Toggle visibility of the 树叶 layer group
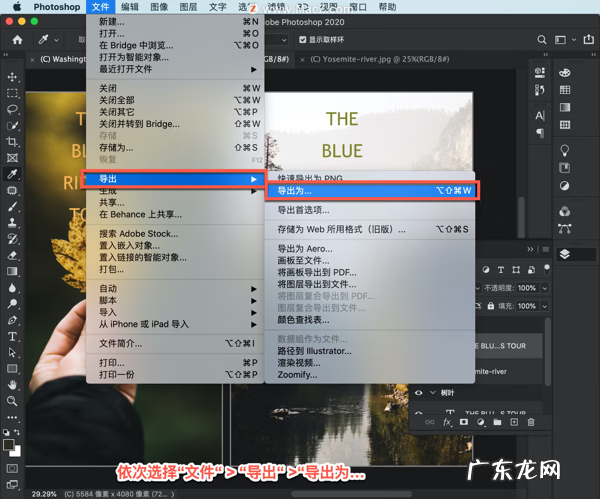The height and width of the screenshot is (499, 600). (419, 393)
